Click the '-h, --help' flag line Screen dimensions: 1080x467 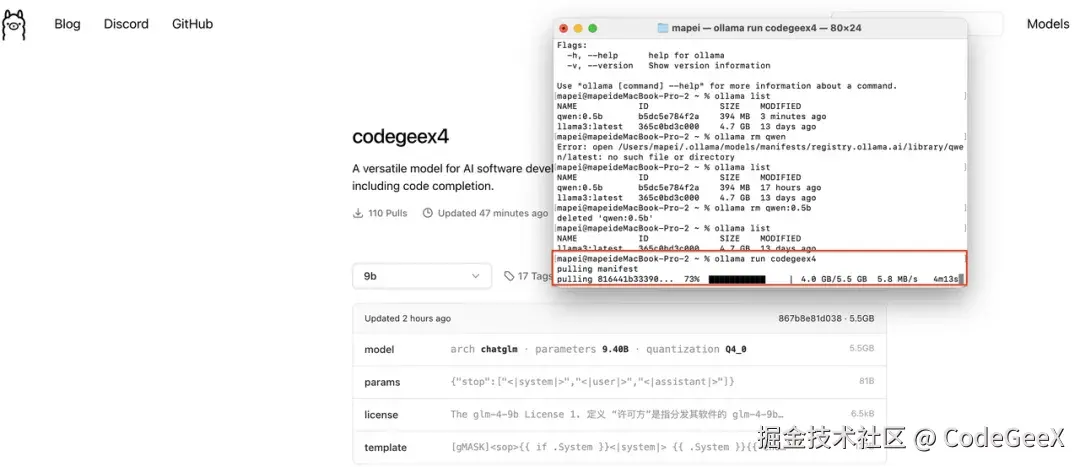point(645,55)
